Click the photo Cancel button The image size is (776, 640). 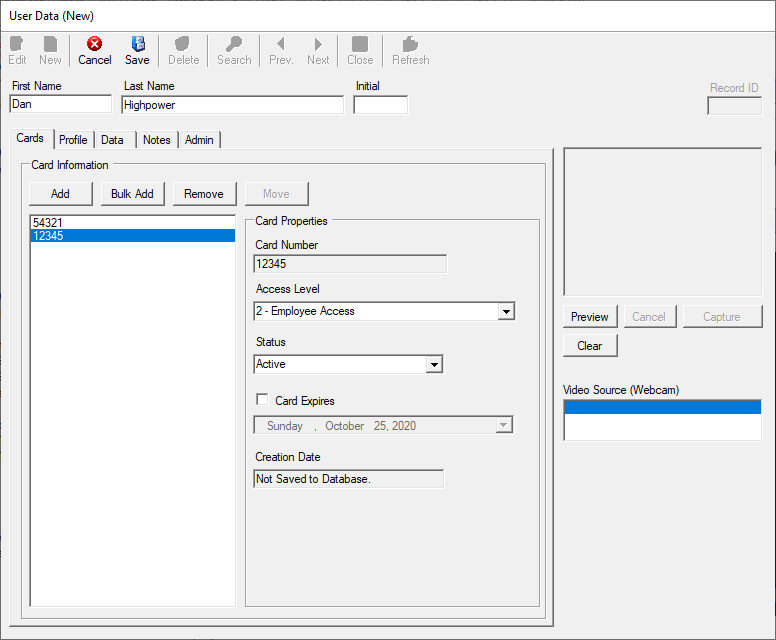pos(649,317)
